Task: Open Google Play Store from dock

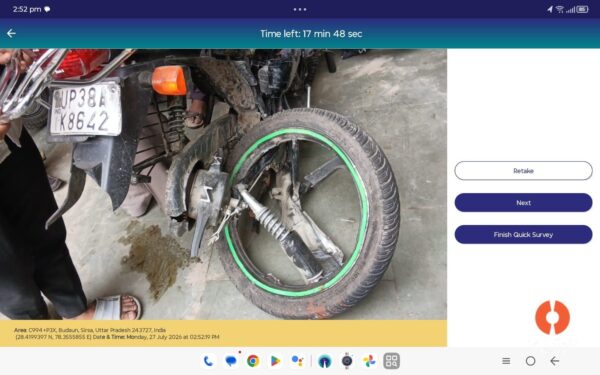Action: pyautogui.click(x=275, y=361)
